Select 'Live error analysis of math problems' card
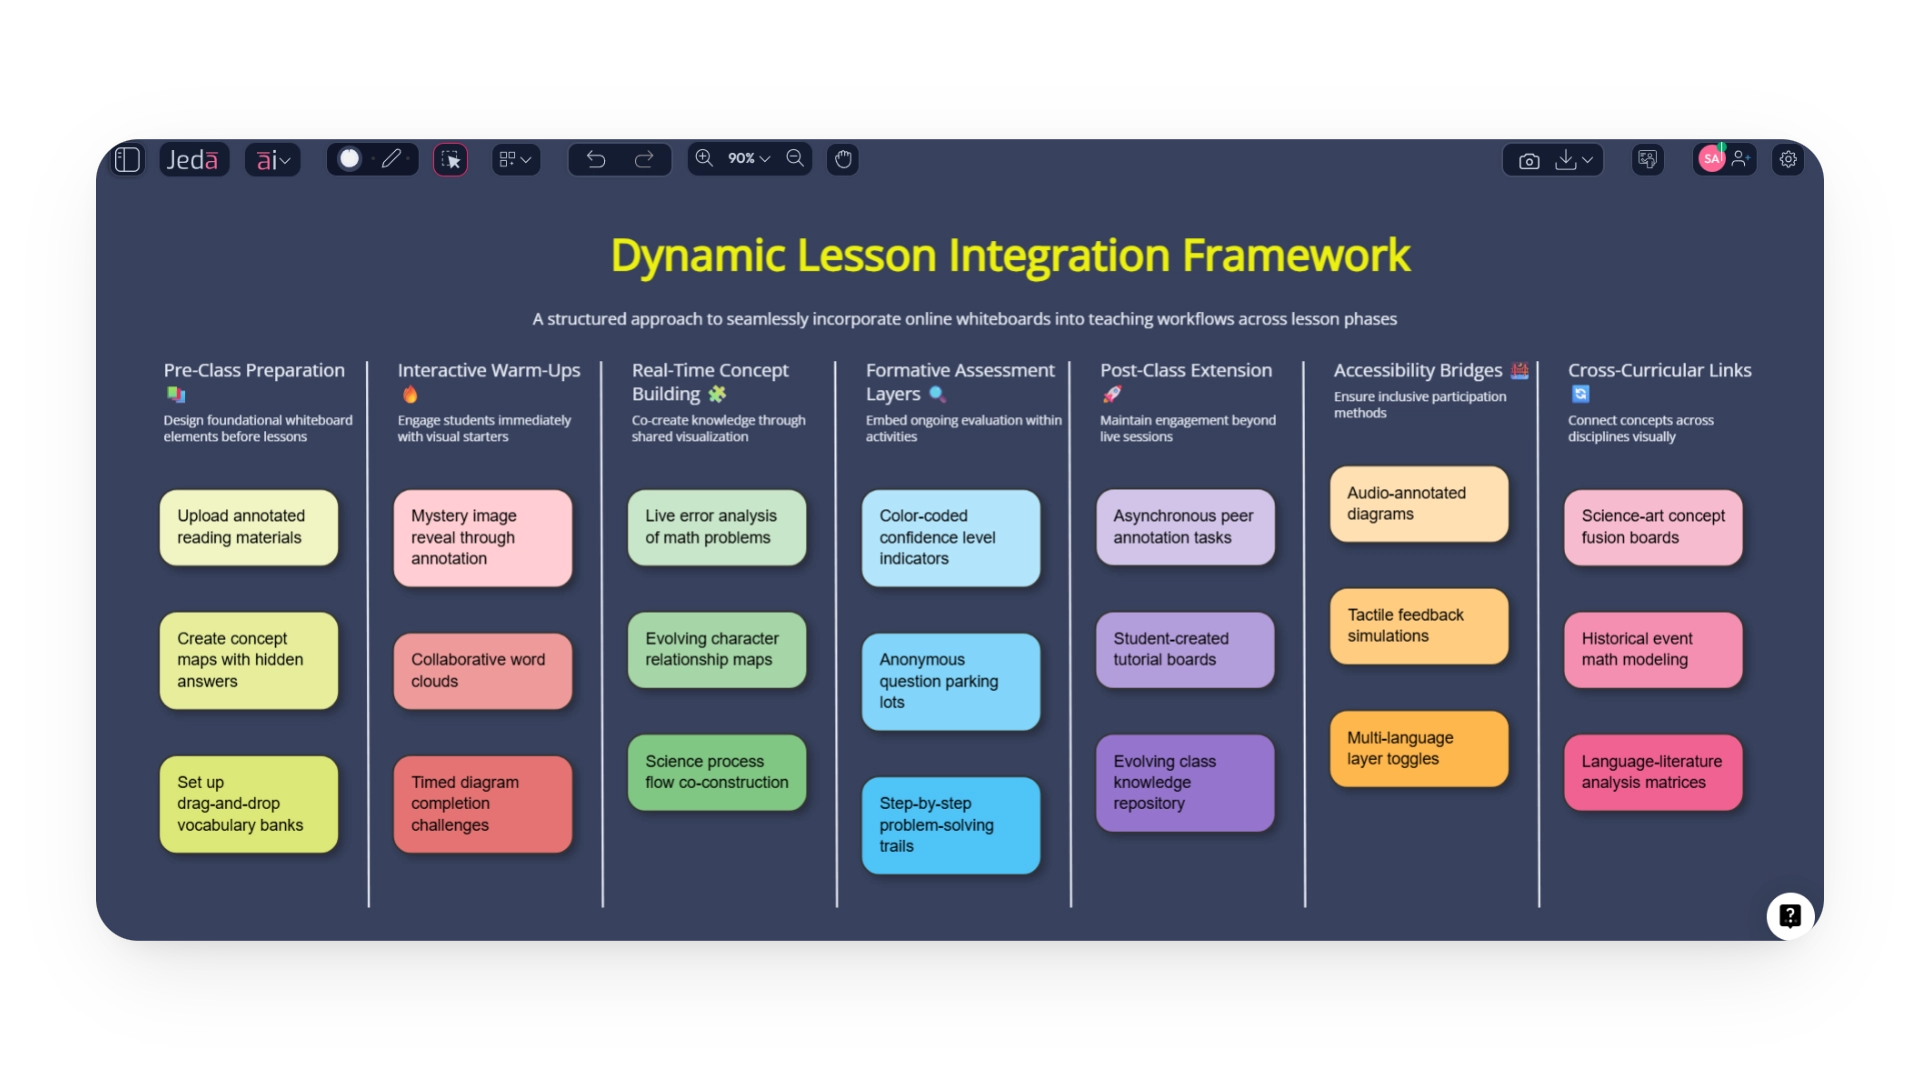The width and height of the screenshot is (1920, 1080). point(717,527)
